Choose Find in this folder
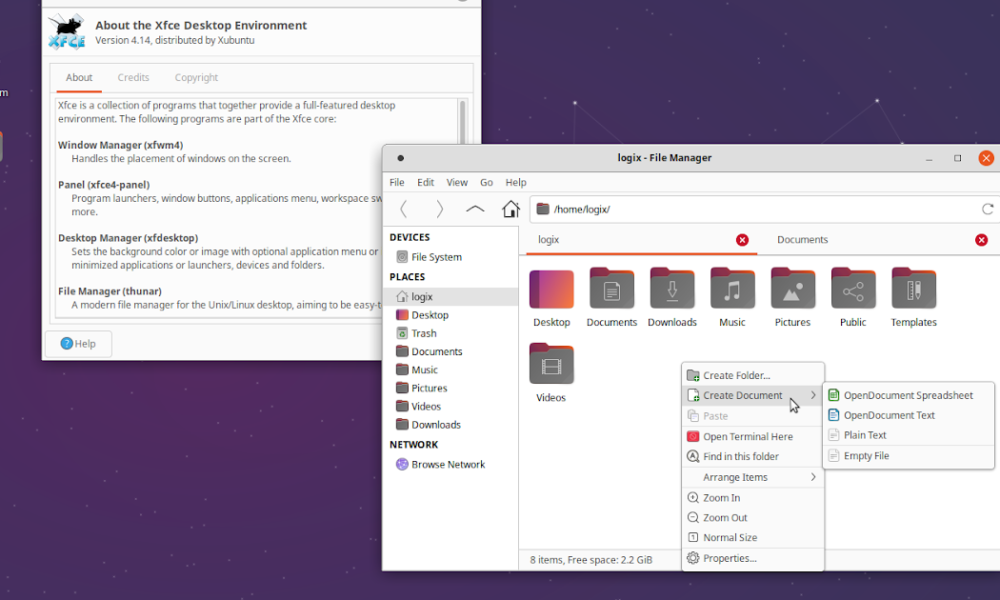This screenshot has height=600, width=1000. coord(753,457)
